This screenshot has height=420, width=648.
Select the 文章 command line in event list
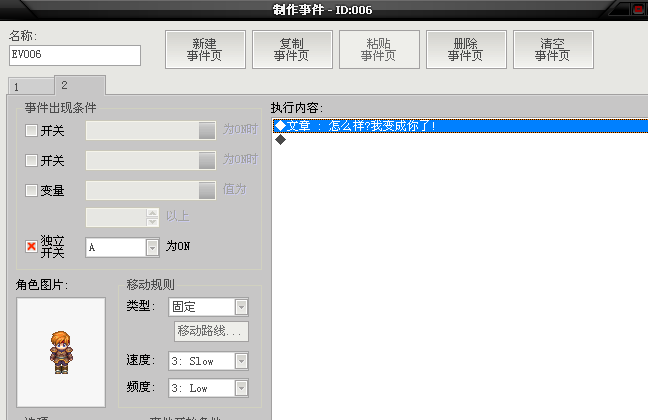(460, 126)
